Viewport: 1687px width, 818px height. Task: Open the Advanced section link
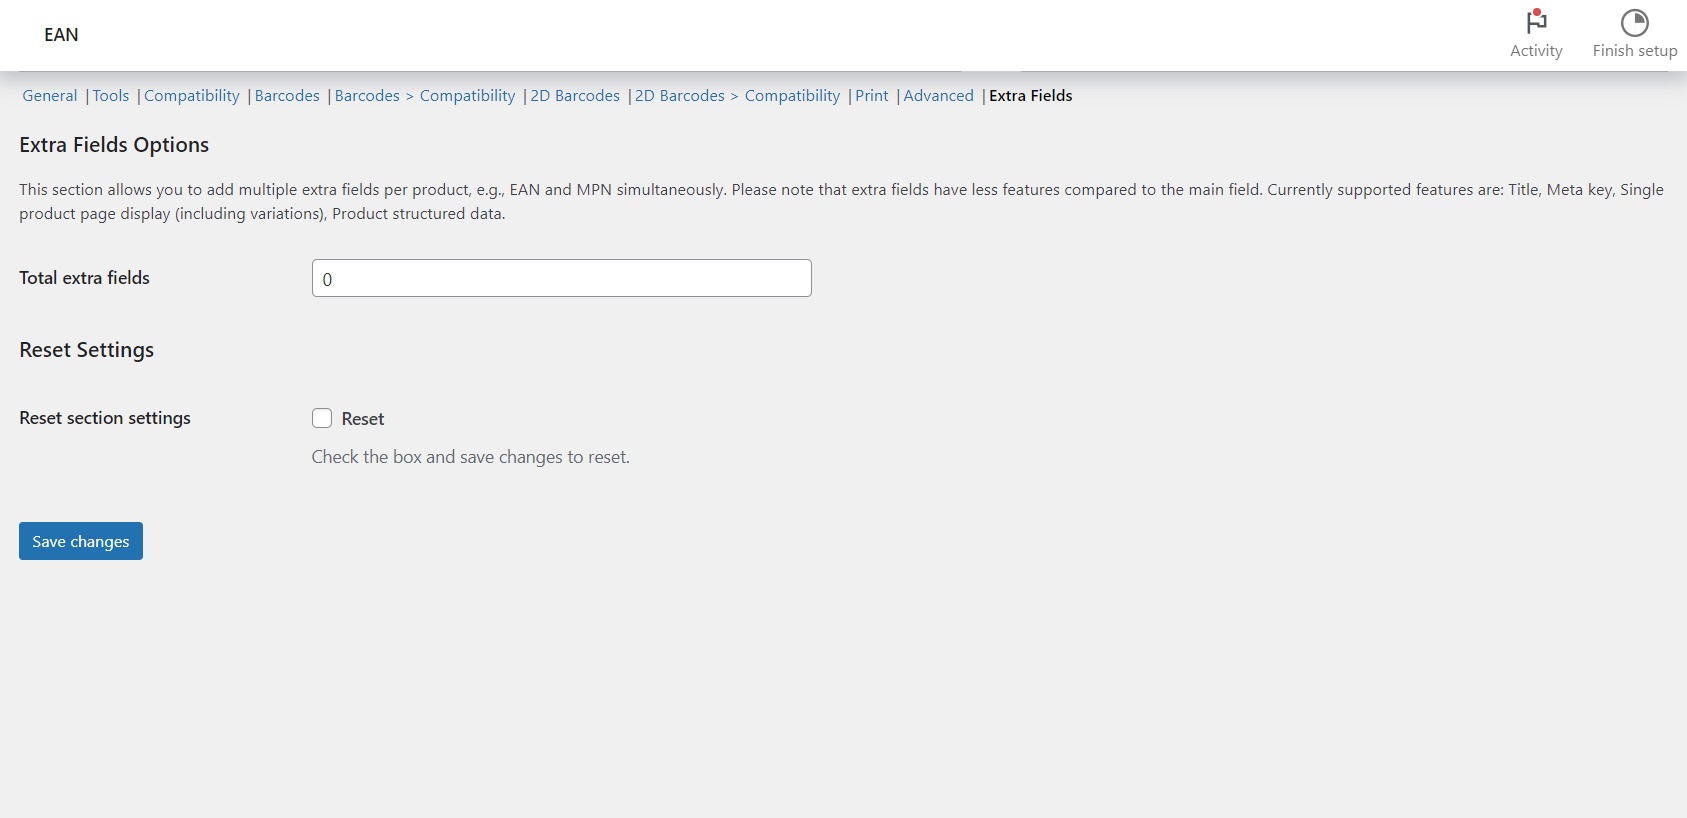(938, 96)
